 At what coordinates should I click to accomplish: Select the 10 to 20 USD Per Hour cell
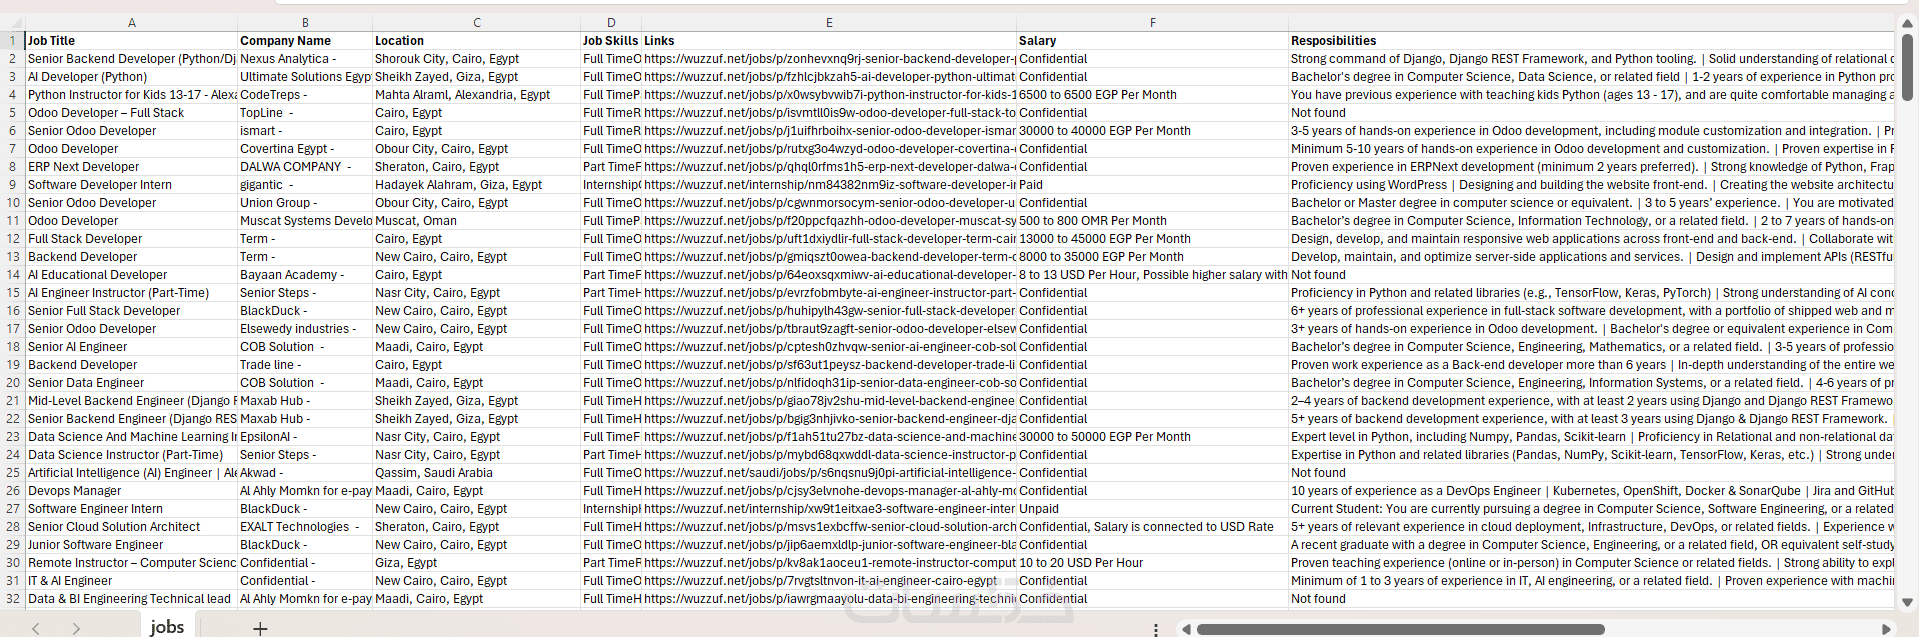(1152, 563)
